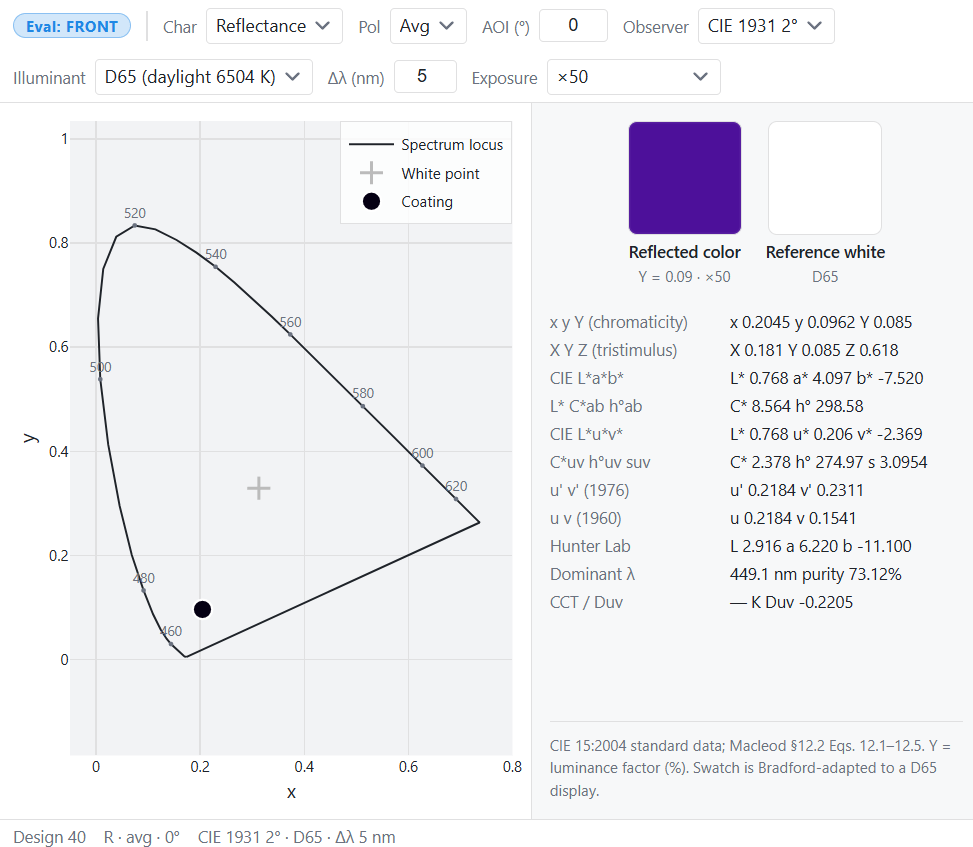Click the D65 caption under Reference white

(825, 277)
